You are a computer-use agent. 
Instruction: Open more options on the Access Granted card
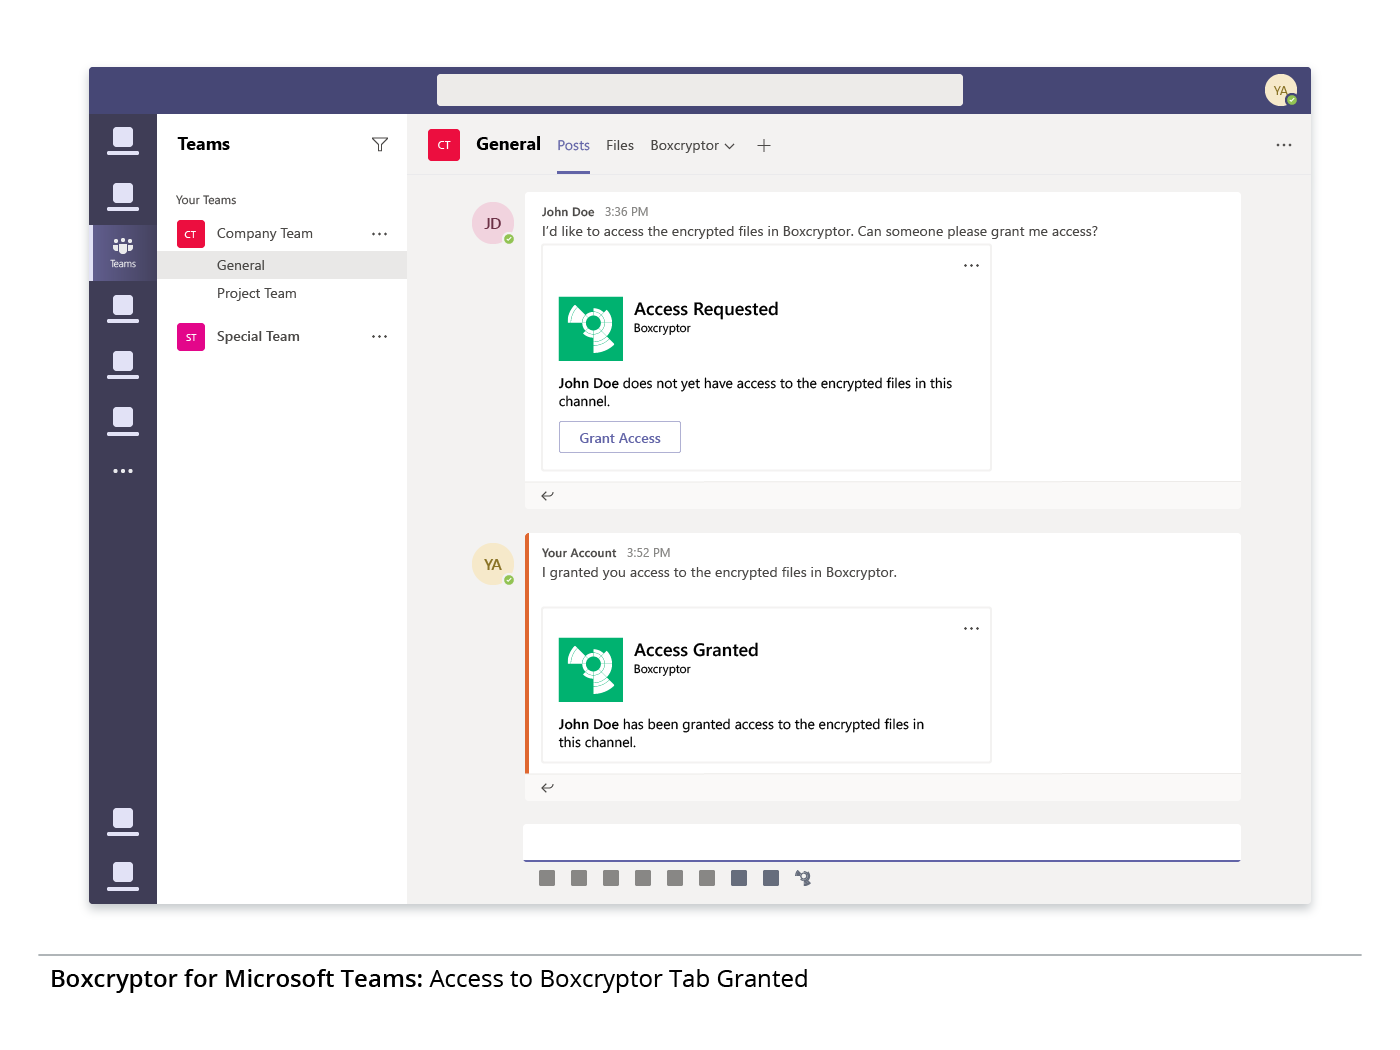click(971, 629)
